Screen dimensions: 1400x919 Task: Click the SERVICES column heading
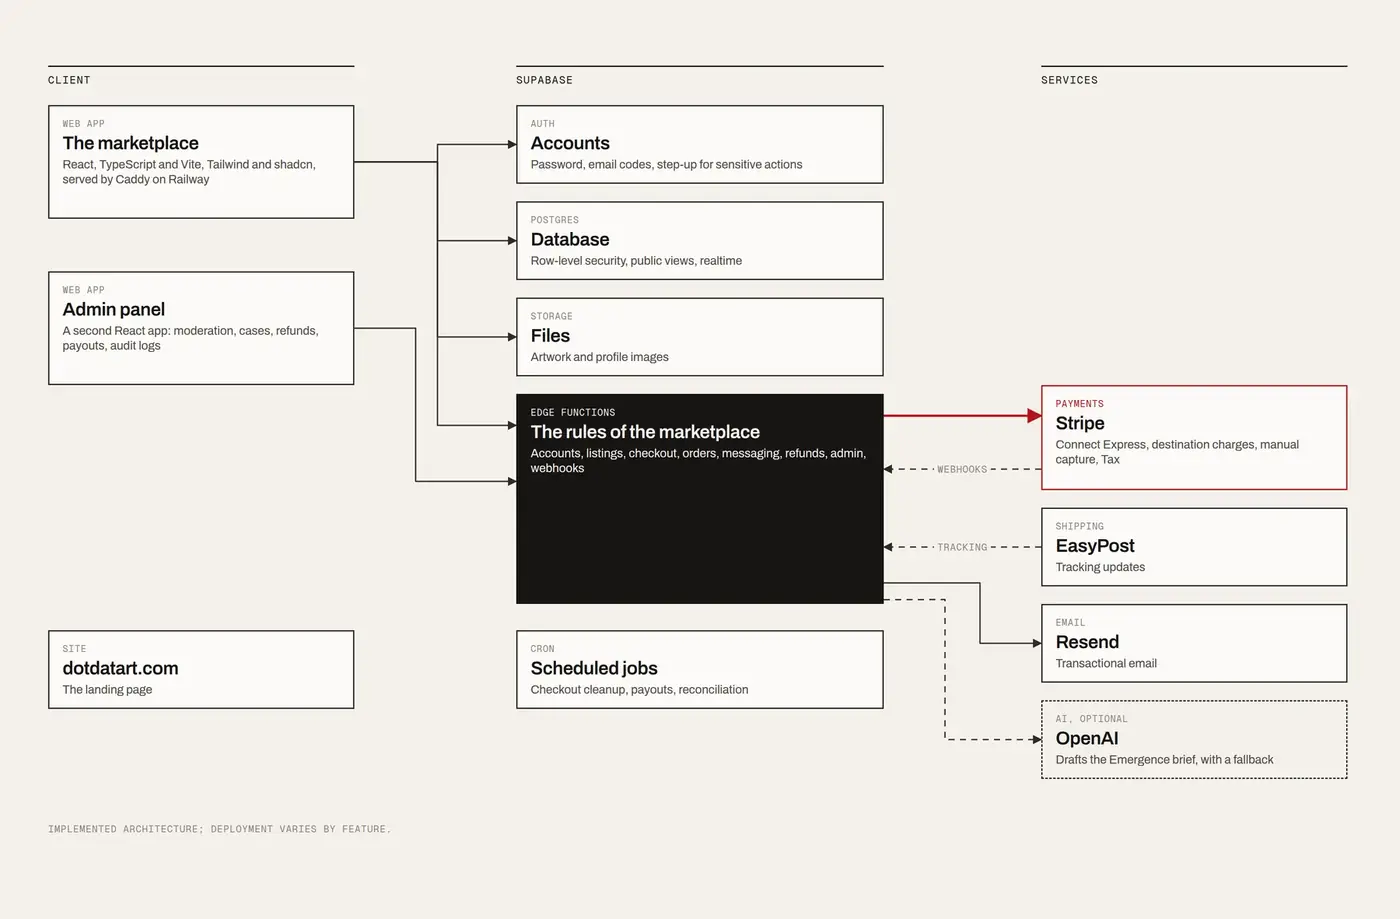tap(1069, 80)
